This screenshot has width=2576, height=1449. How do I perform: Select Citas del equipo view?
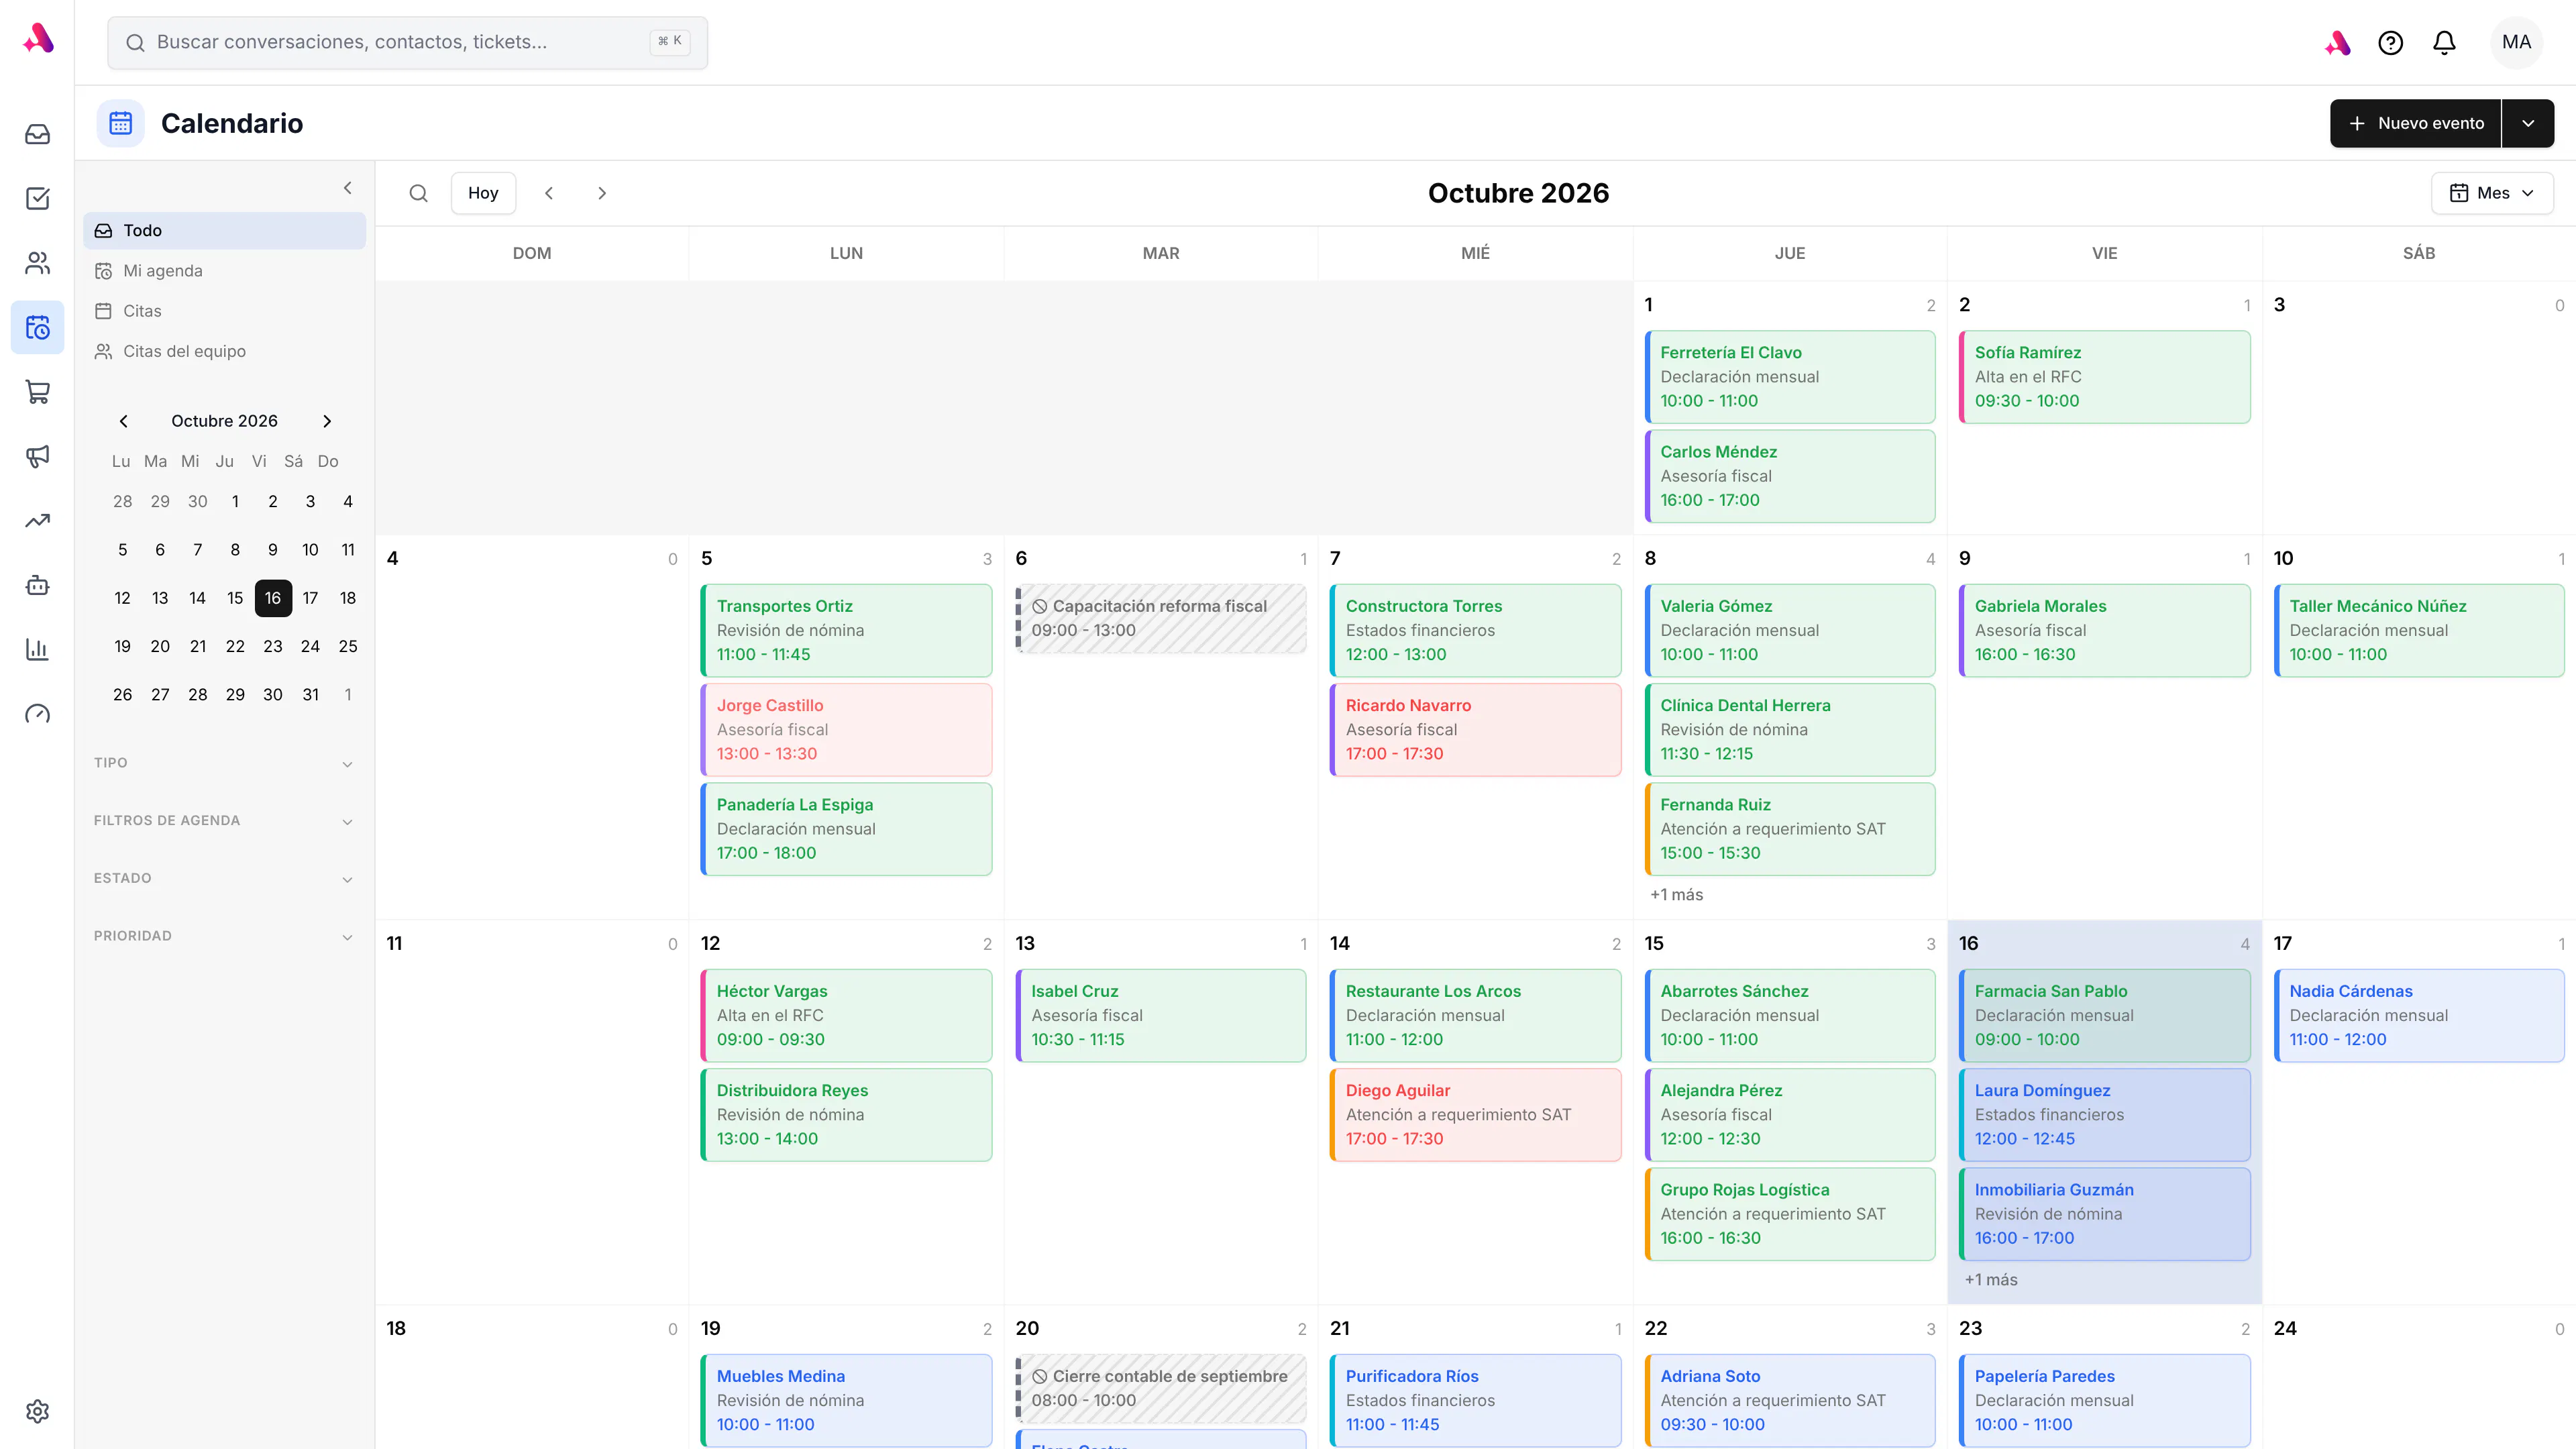(x=224, y=351)
